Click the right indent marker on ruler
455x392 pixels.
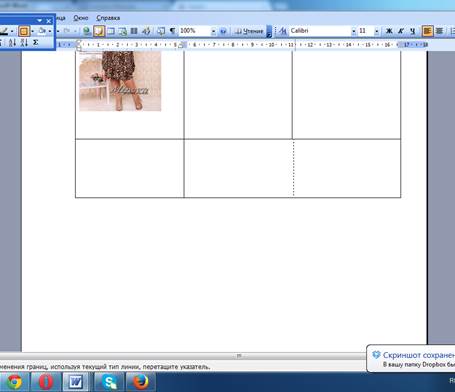click(x=181, y=45)
